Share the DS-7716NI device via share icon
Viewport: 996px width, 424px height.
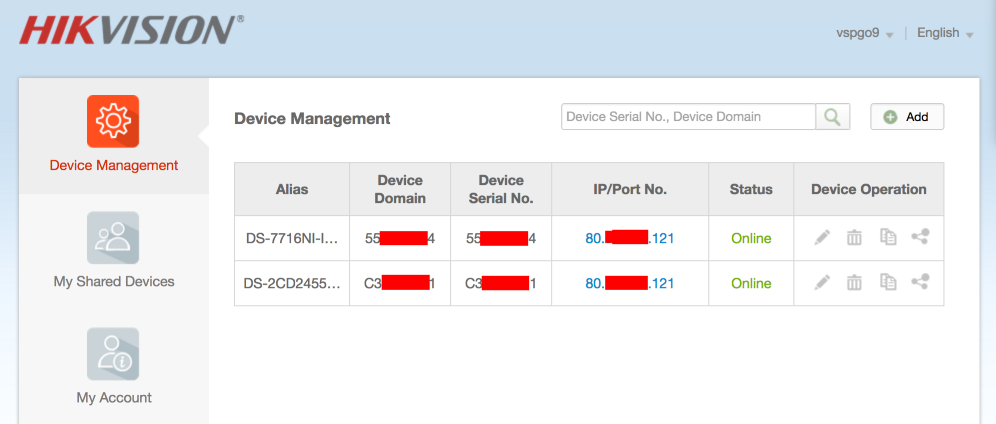click(920, 238)
